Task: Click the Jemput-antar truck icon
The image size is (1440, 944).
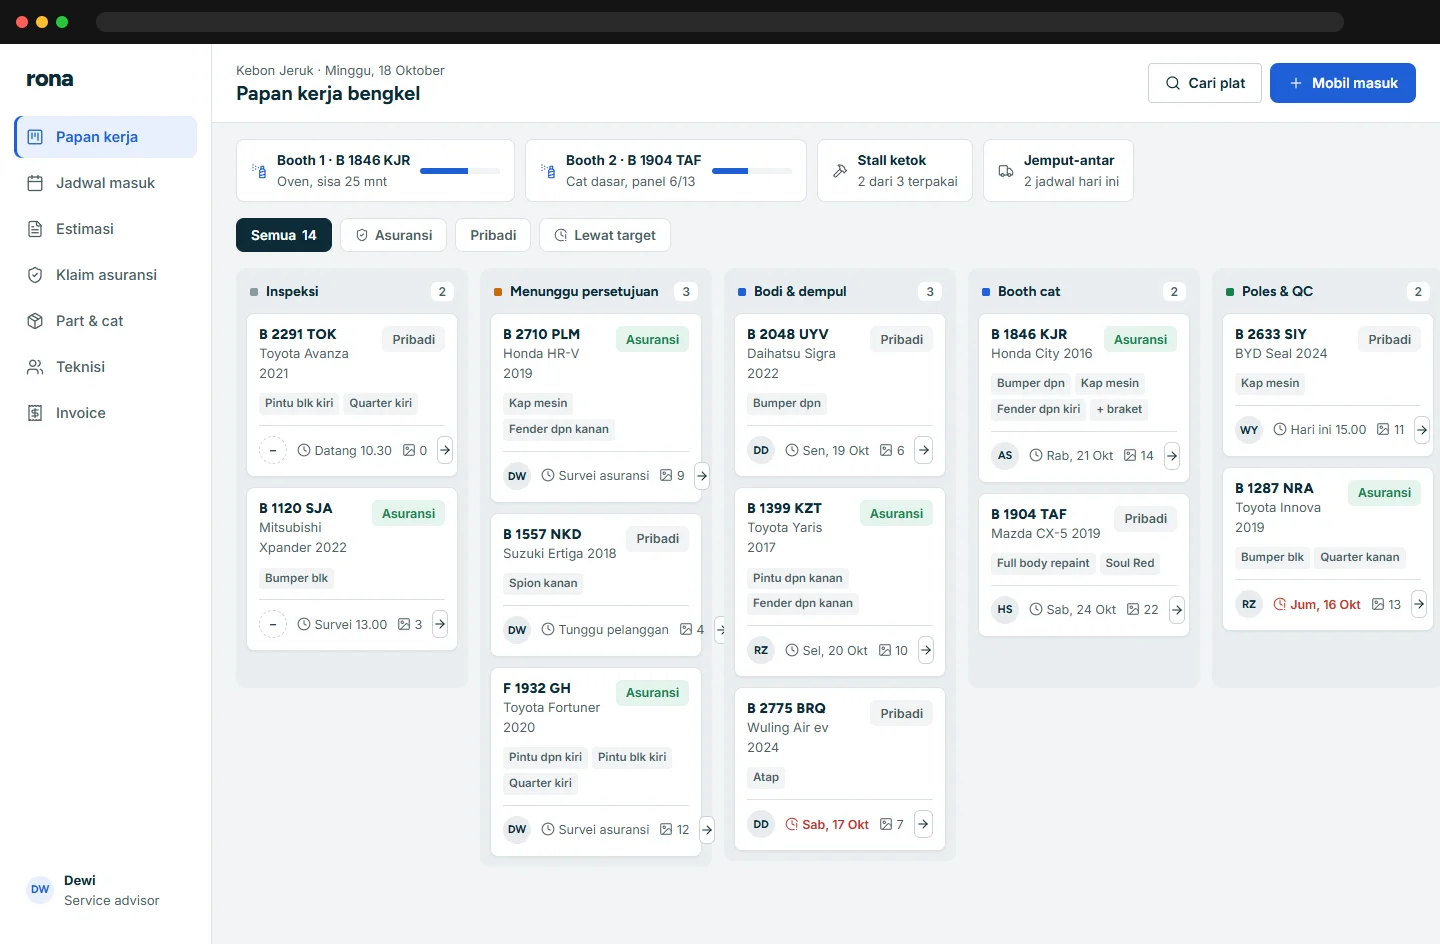Action: [1006, 171]
